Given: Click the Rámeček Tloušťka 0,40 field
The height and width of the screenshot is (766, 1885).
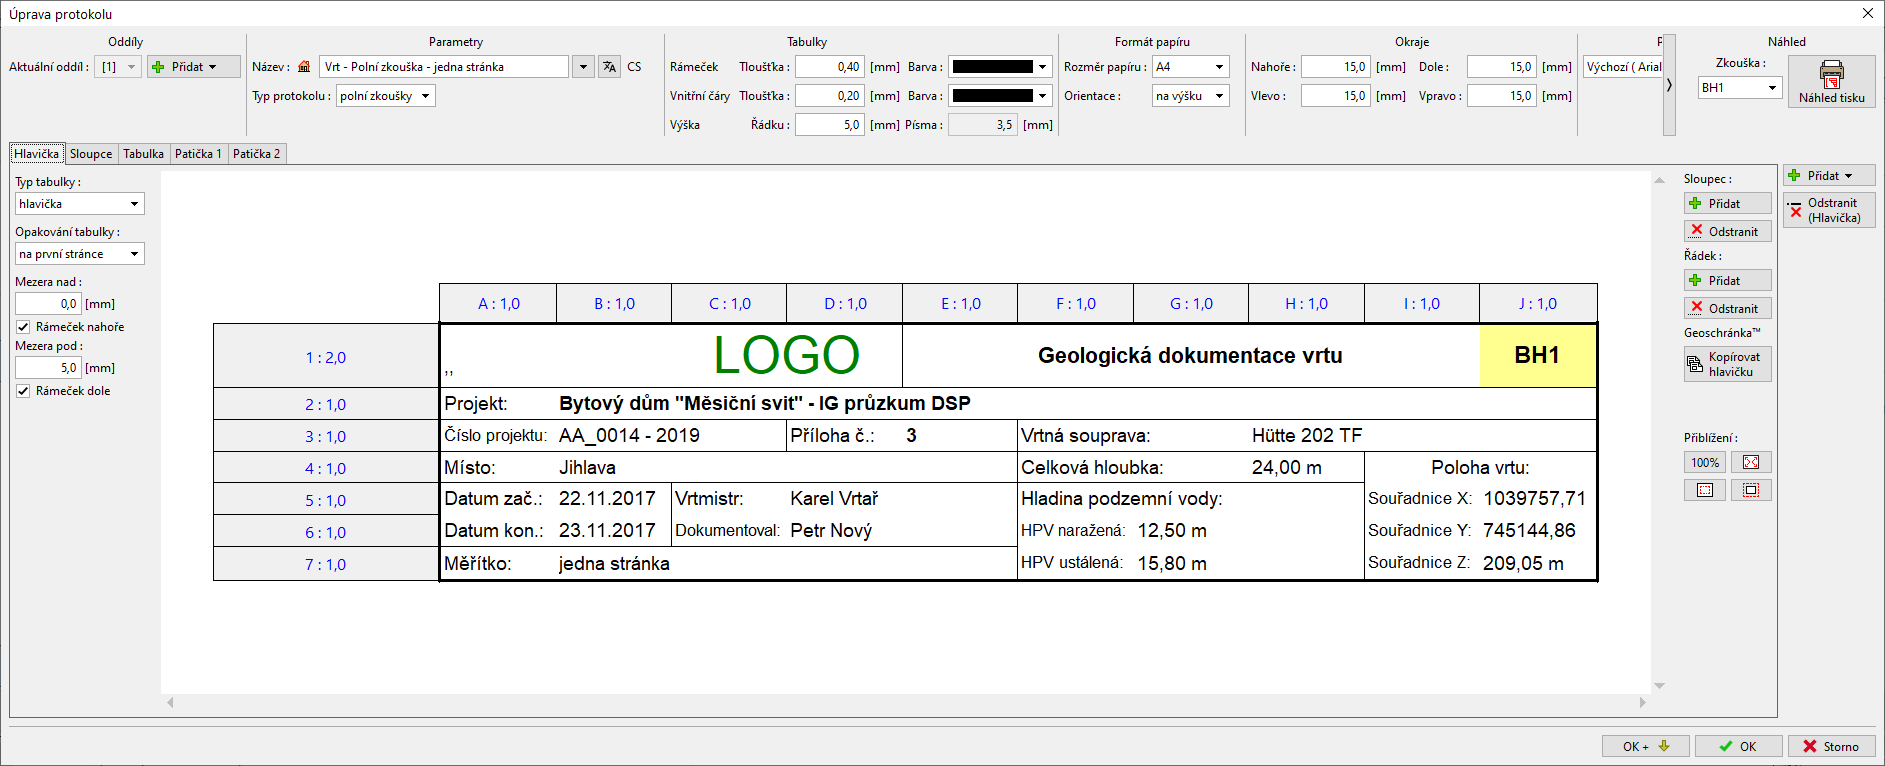Looking at the screenshot, I should pyautogui.click(x=829, y=67).
